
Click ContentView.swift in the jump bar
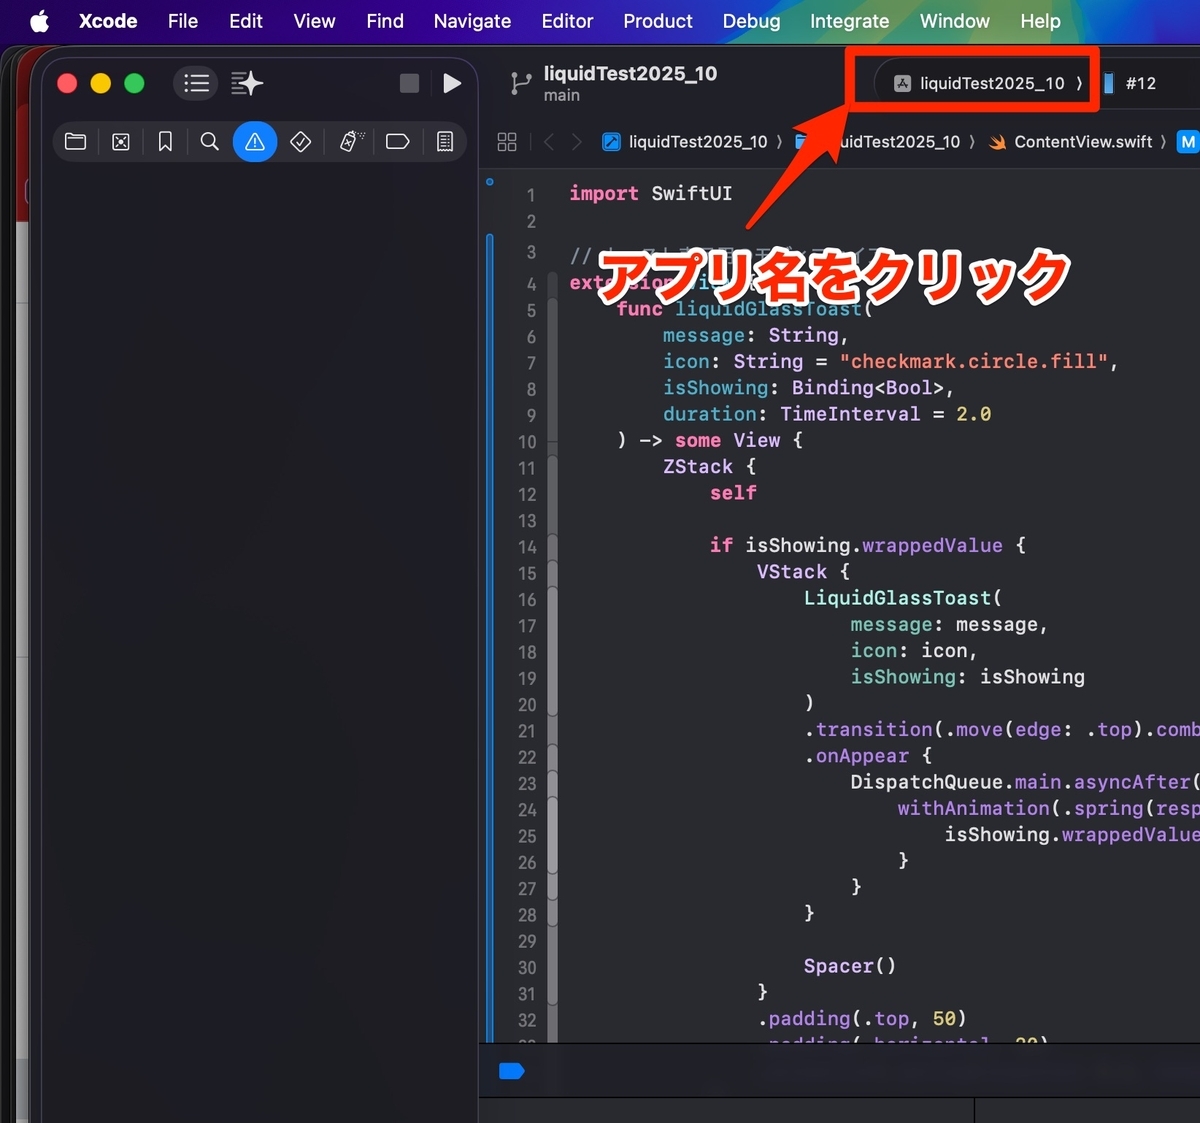1070,142
